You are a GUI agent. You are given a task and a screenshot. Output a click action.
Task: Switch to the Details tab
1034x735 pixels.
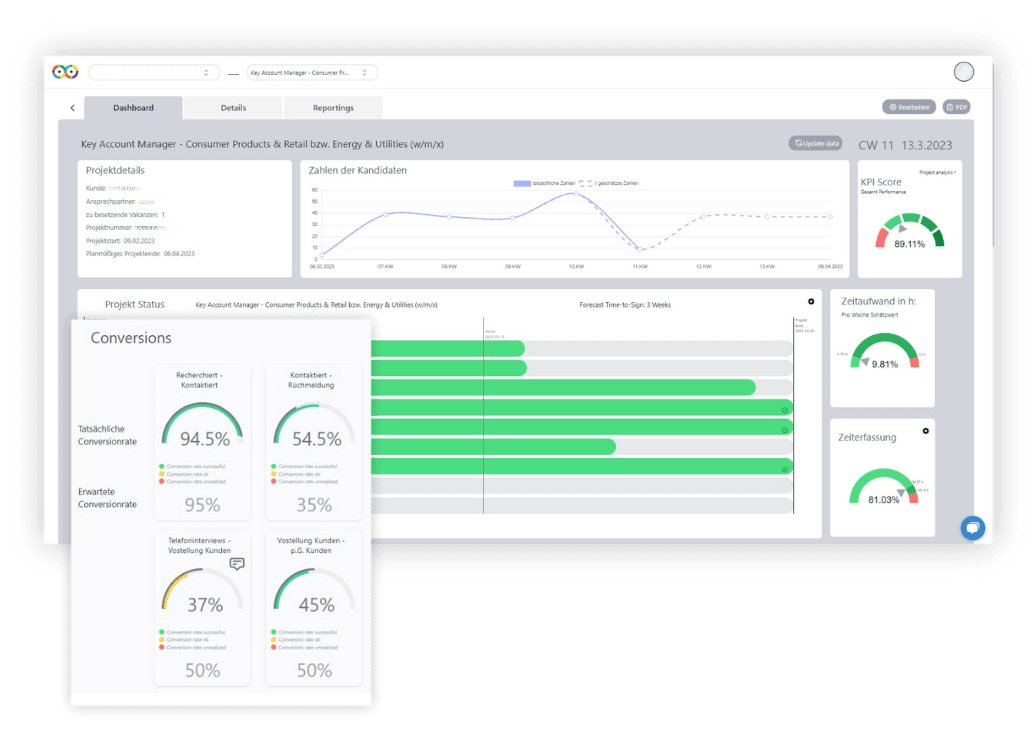[x=233, y=108]
